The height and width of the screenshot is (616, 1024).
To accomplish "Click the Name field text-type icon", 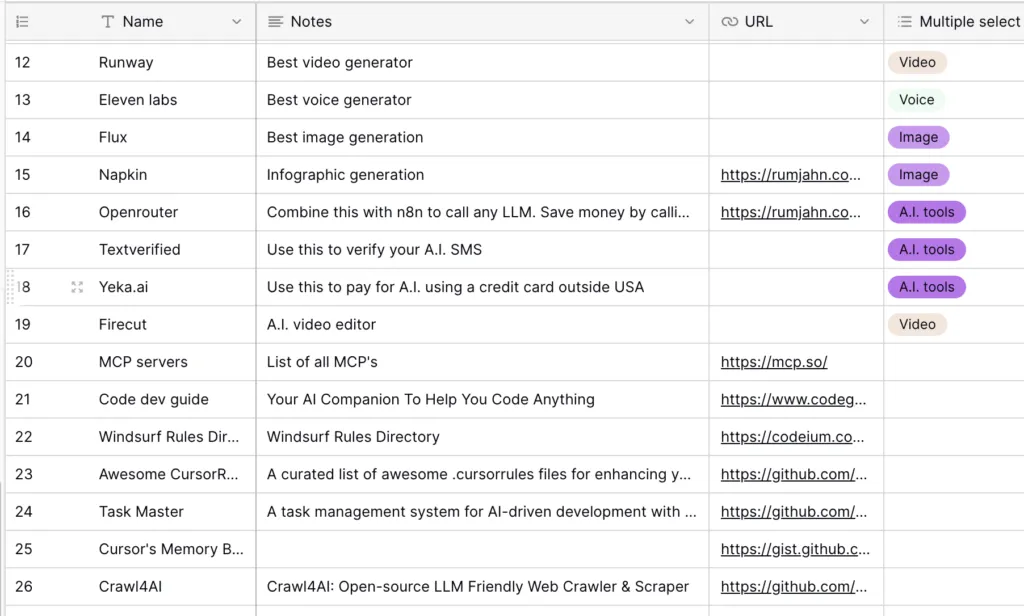I will coord(108,21).
